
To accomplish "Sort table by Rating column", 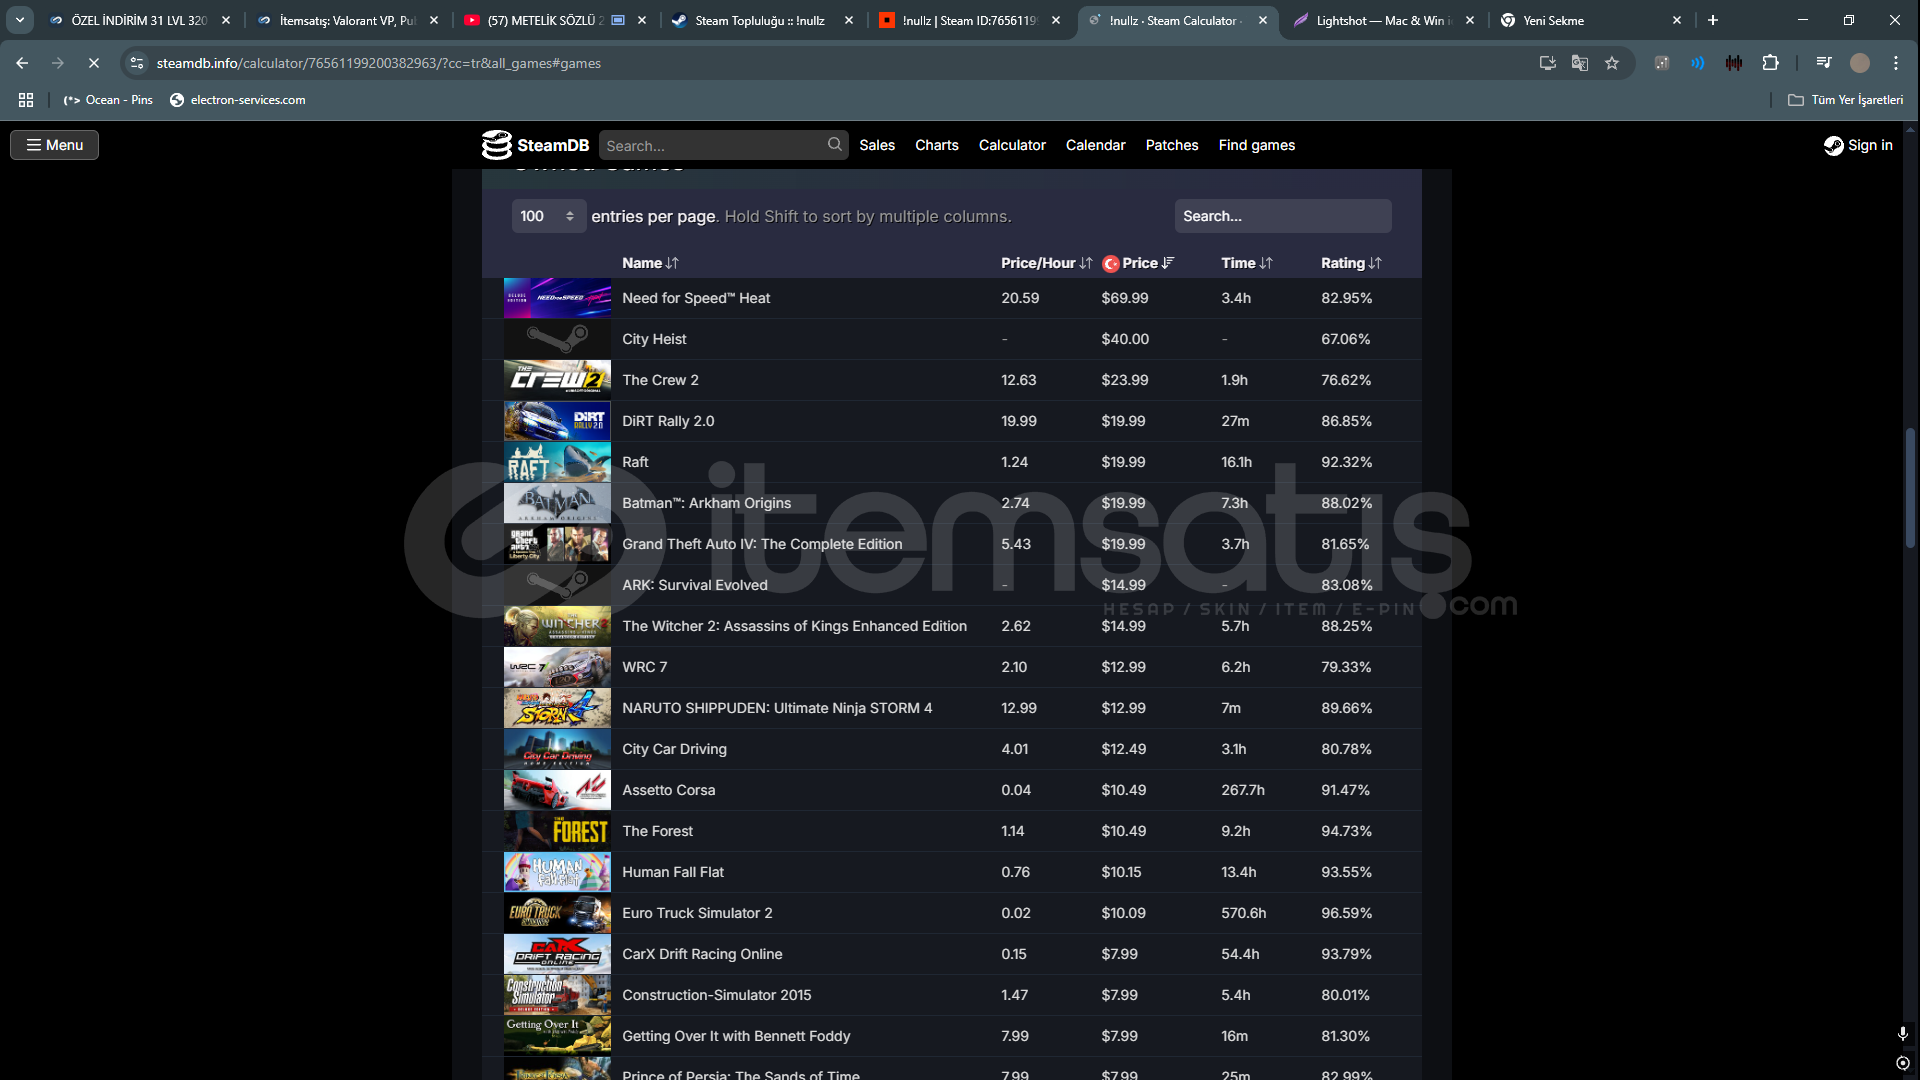I will (1351, 263).
